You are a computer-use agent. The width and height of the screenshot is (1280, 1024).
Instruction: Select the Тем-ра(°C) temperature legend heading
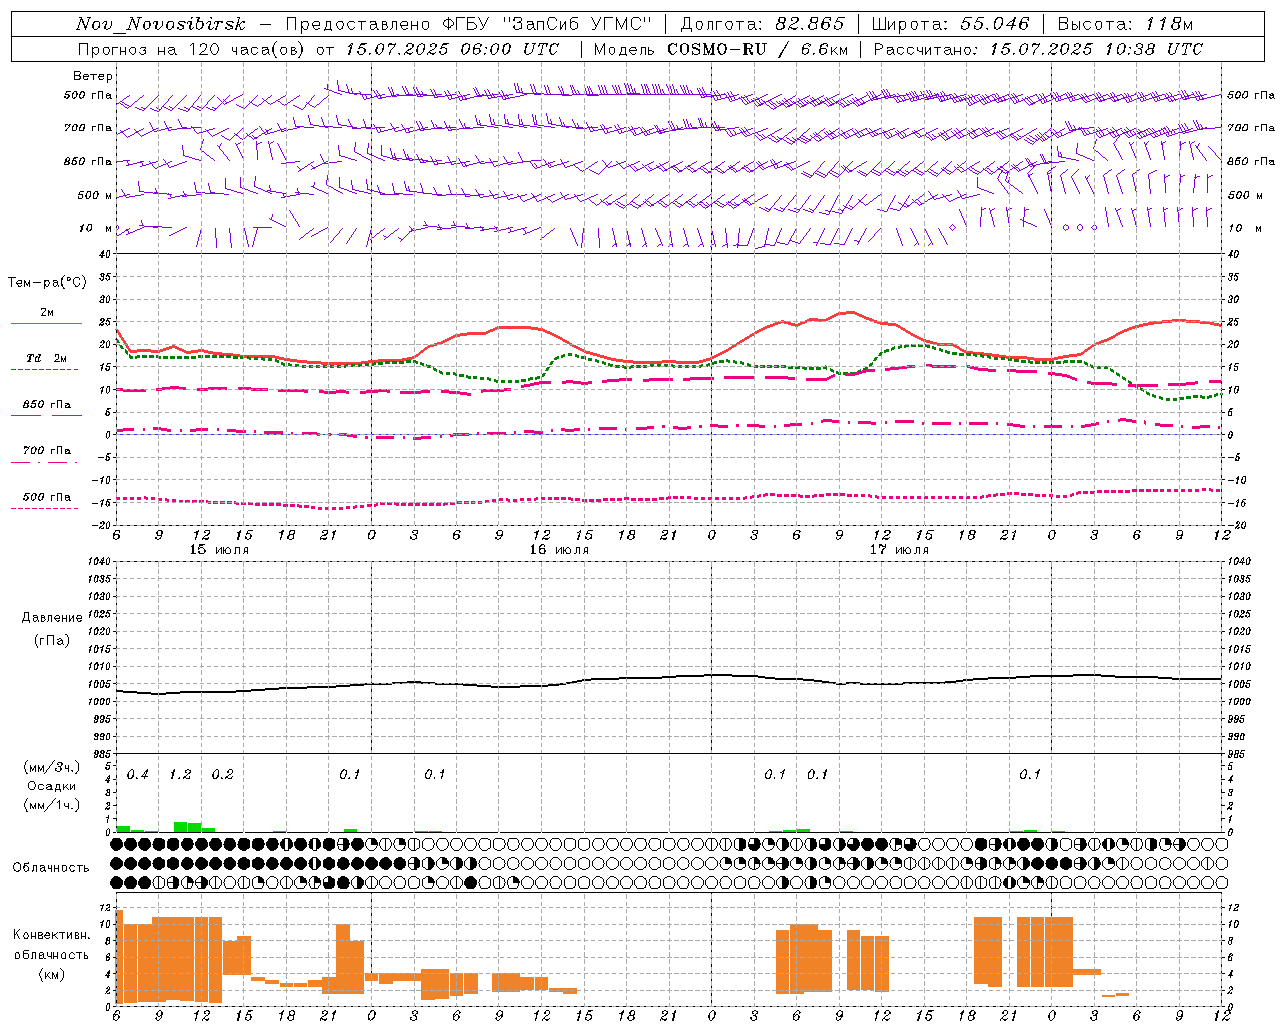pyautogui.click(x=47, y=283)
